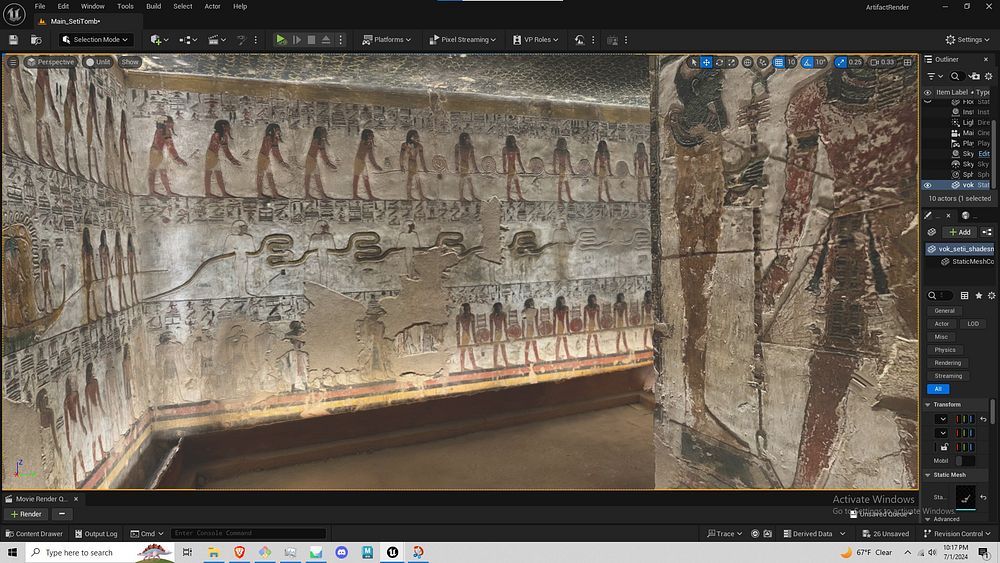Click the Render button

25,514
